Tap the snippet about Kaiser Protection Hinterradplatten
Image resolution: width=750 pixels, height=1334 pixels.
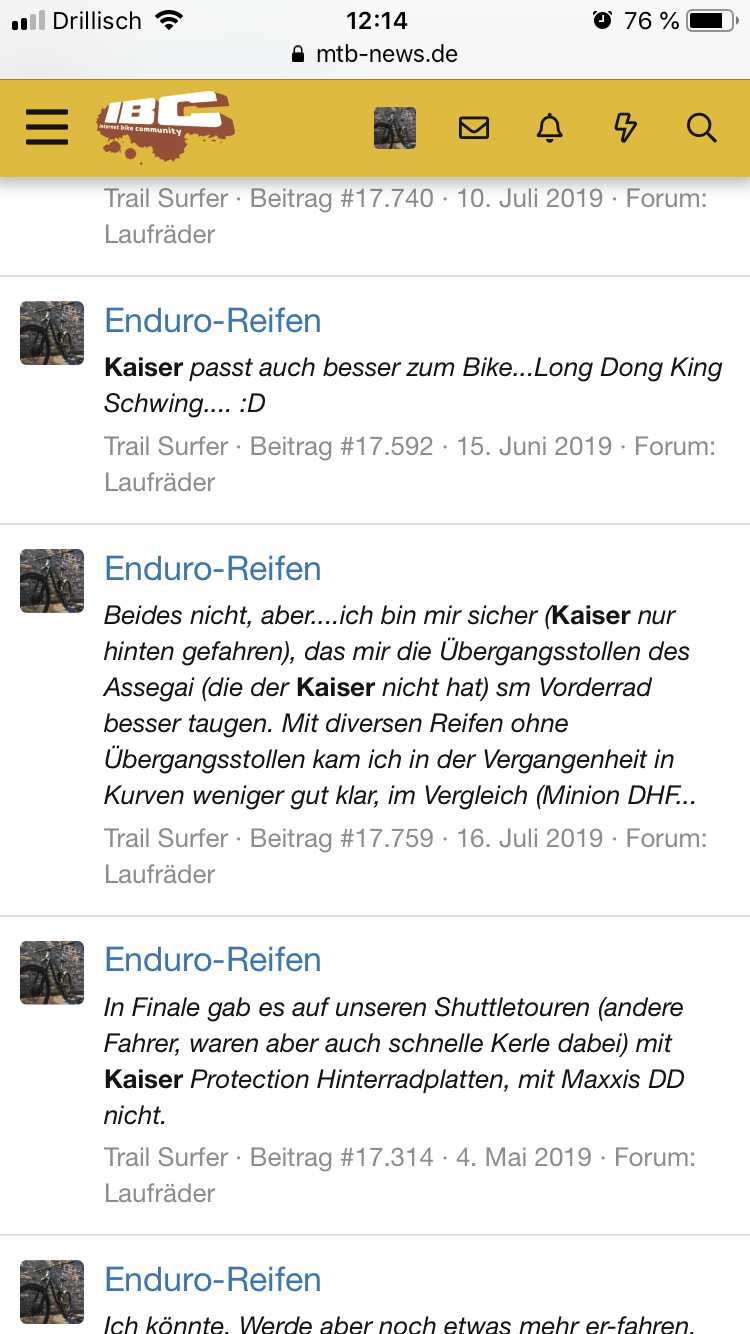400,1061
